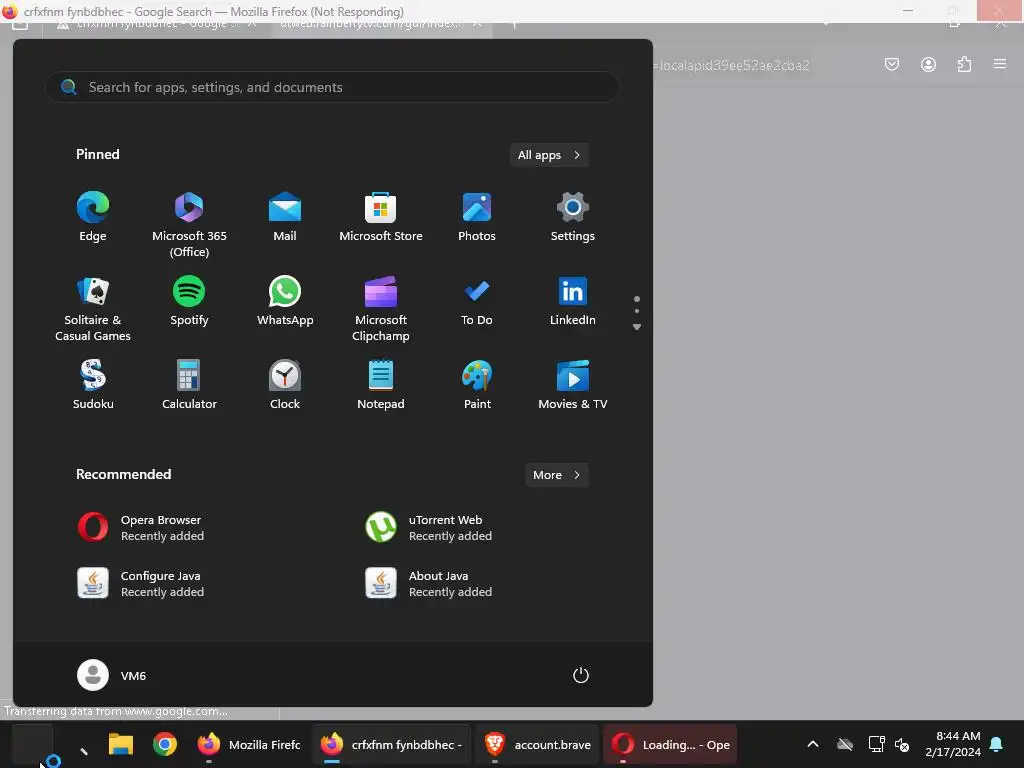This screenshot has height=768, width=1024.
Task: Launch WhatsApp
Action: 285,302
